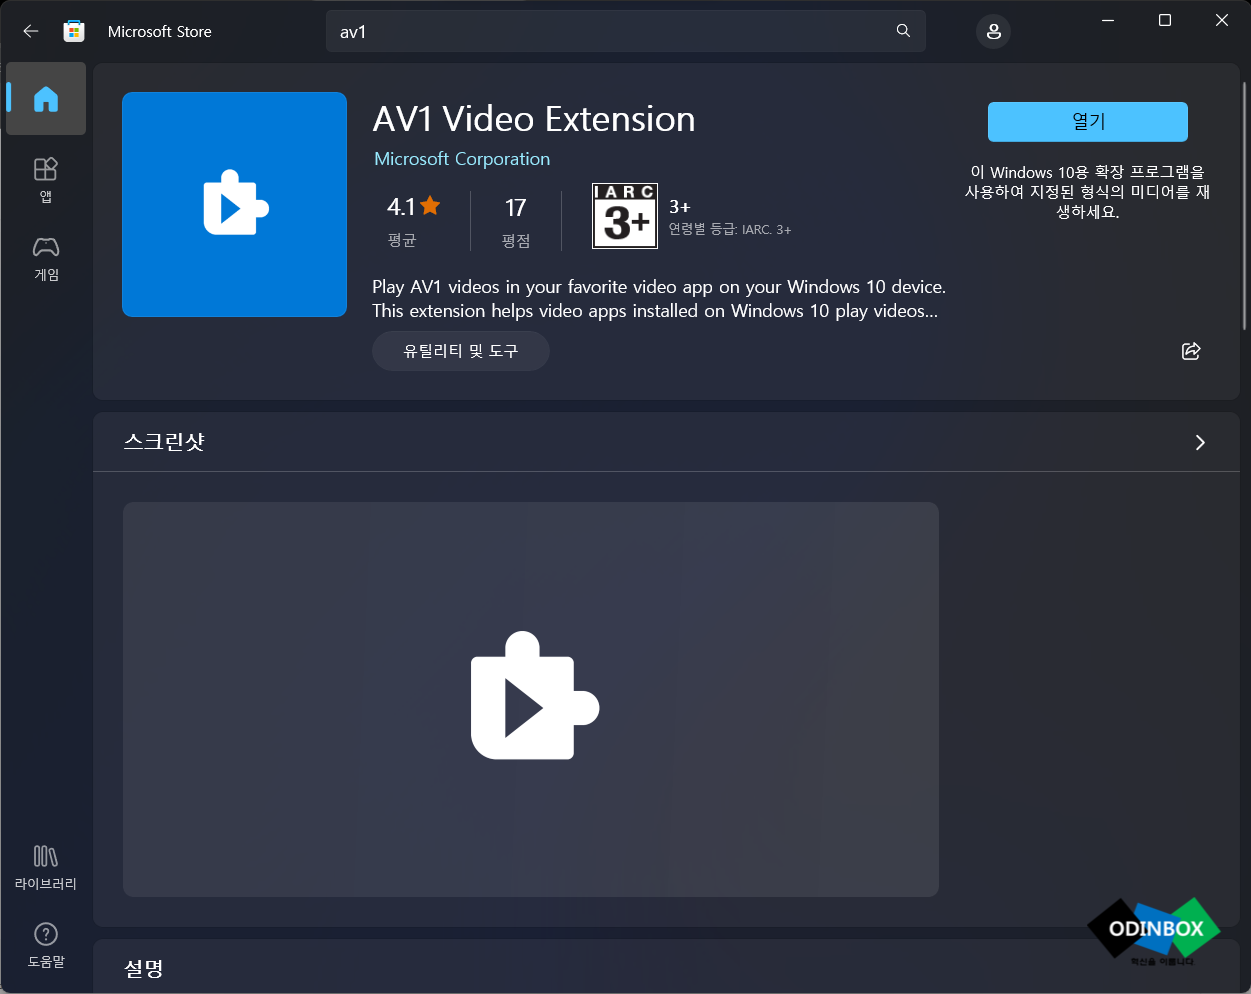Viewport: 1251px width, 994px height.
Task: Click the 설명 section heading
Action: [144, 968]
